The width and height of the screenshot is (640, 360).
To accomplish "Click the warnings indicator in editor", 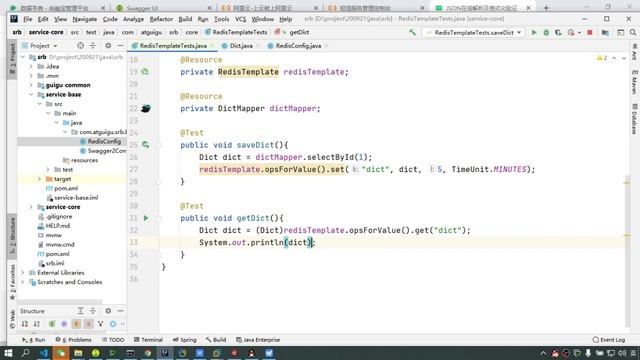I will (602, 58).
